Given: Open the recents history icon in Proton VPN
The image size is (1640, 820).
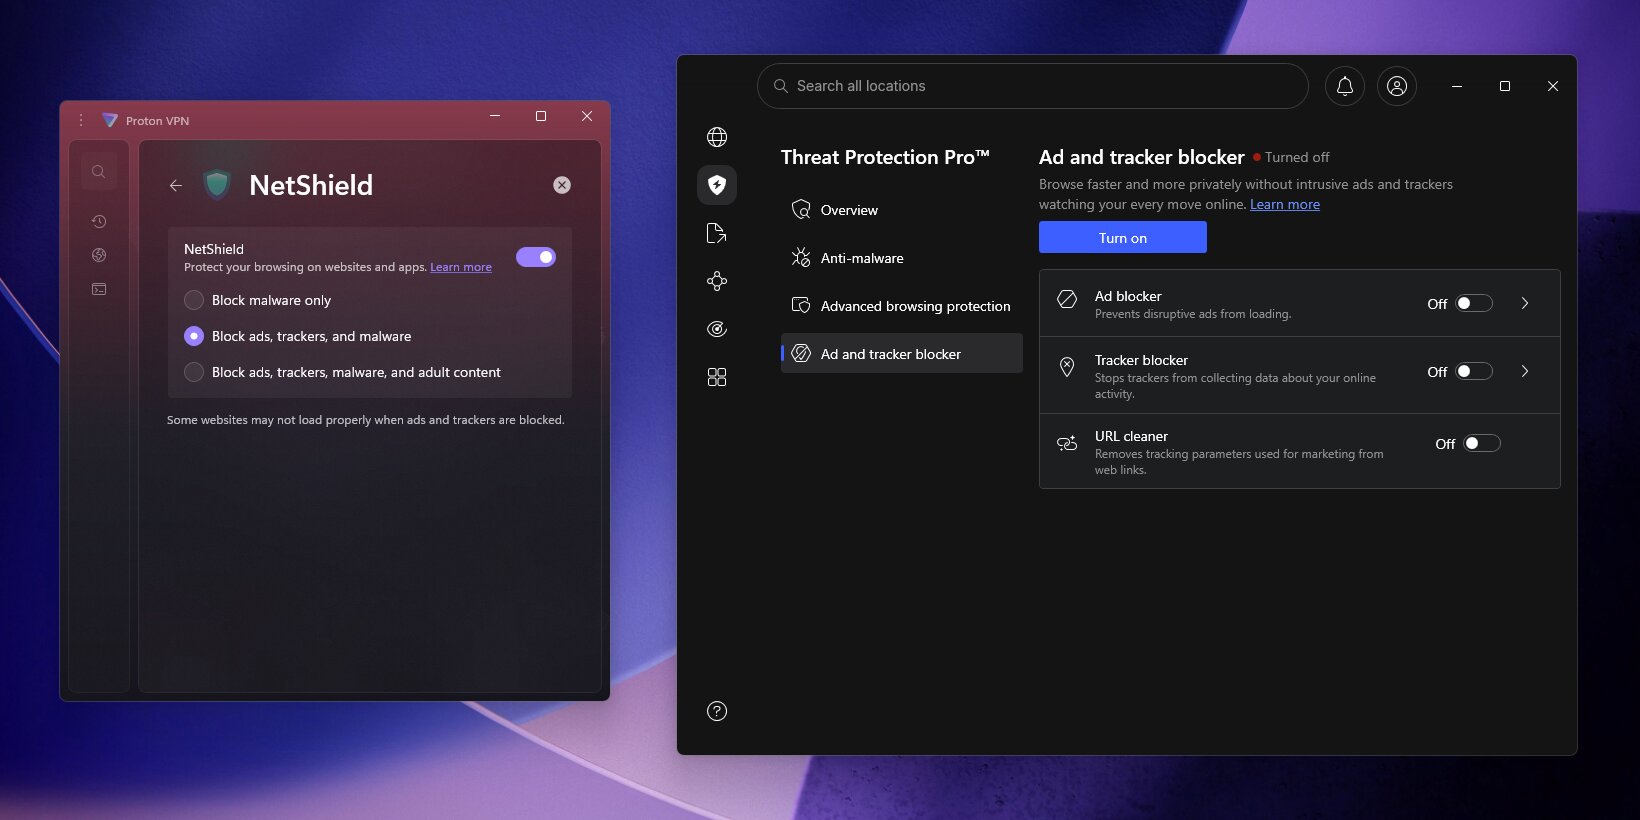Looking at the screenshot, I should [99, 221].
